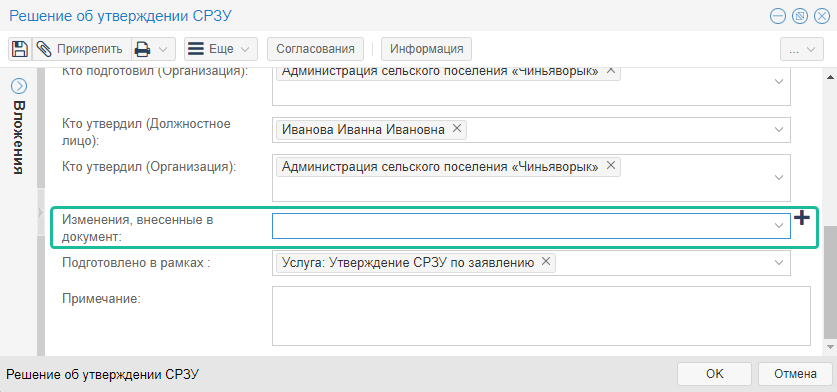This screenshot has height=392, width=837.
Task: Remove the Иванова Иванна Ивановна tag
Action: (456, 129)
